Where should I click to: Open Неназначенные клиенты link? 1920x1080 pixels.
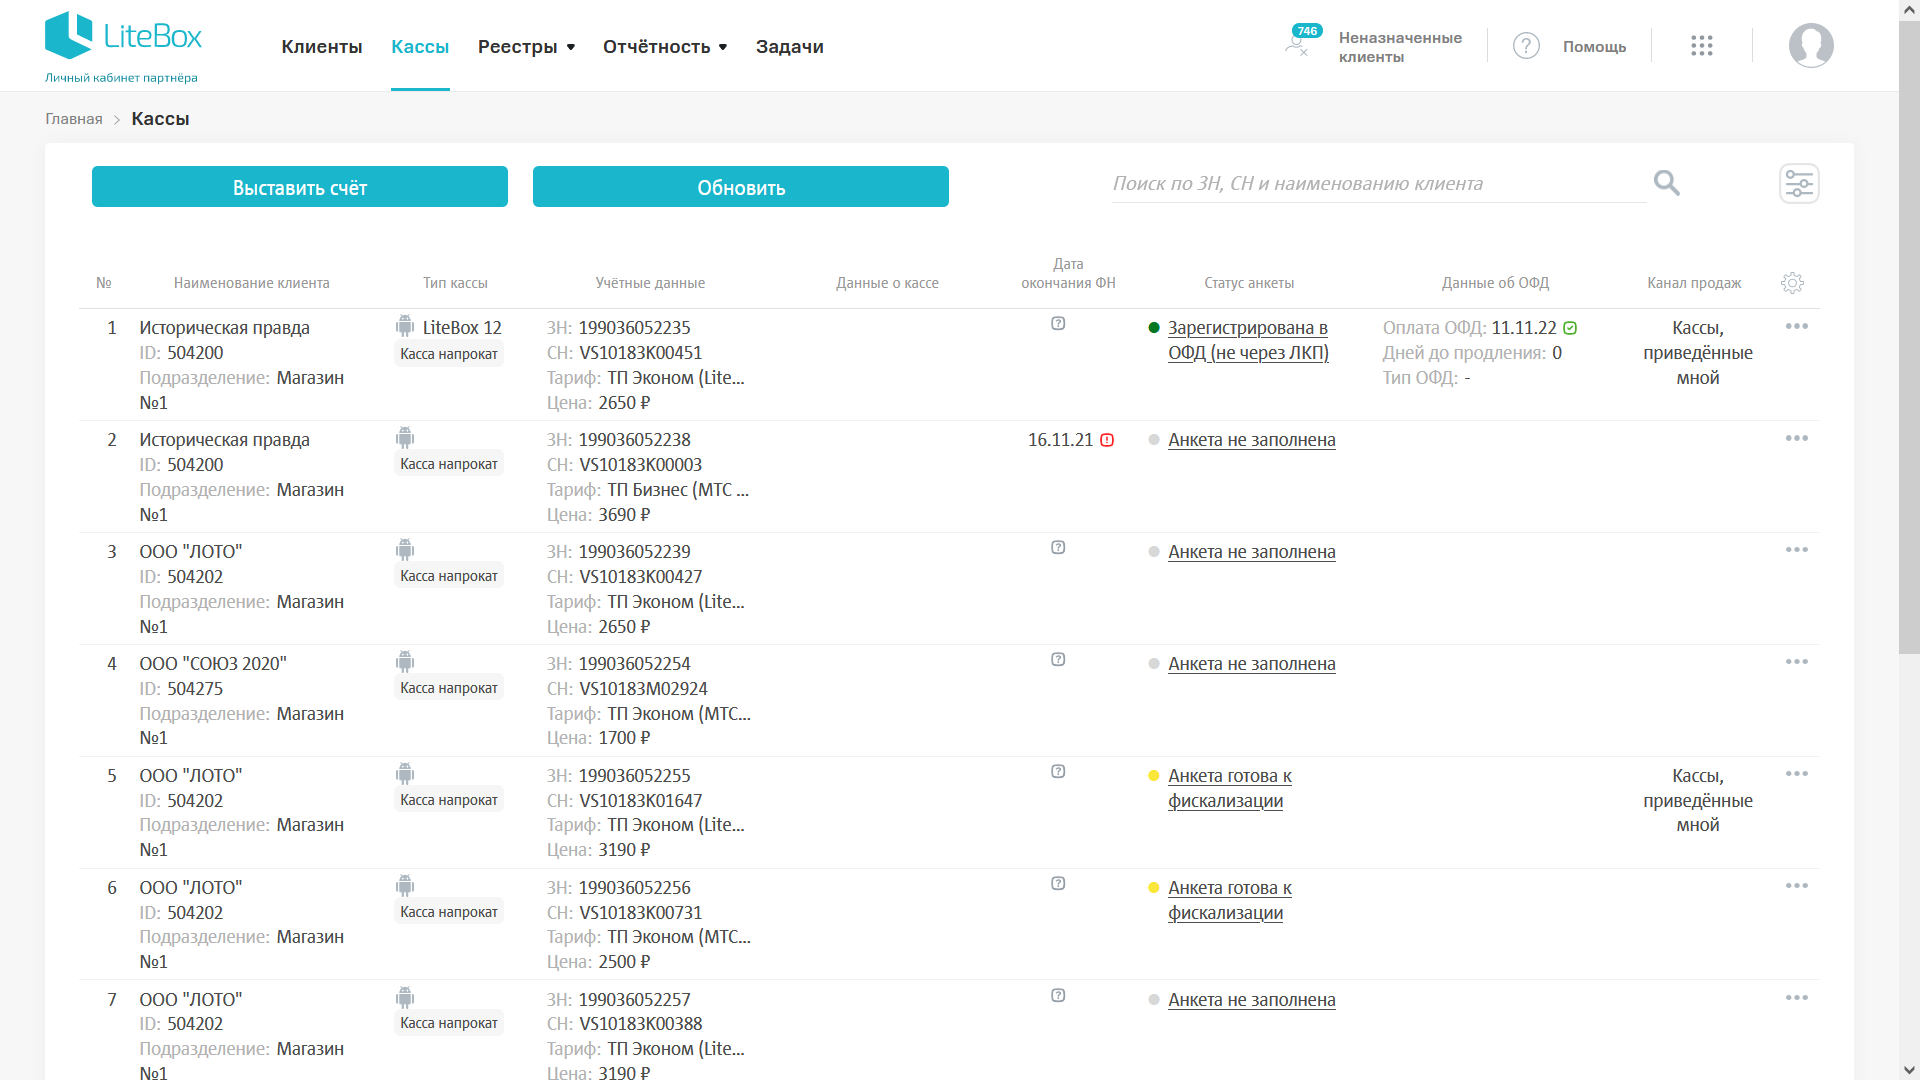coord(1400,47)
